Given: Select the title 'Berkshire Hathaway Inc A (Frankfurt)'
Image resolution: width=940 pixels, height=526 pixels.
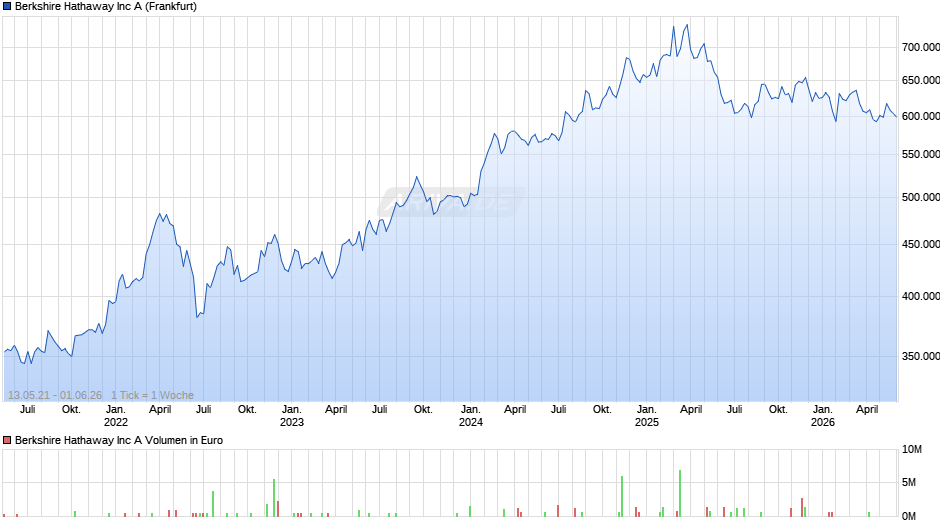Looking at the screenshot, I should pyautogui.click(x=106, y=7).
